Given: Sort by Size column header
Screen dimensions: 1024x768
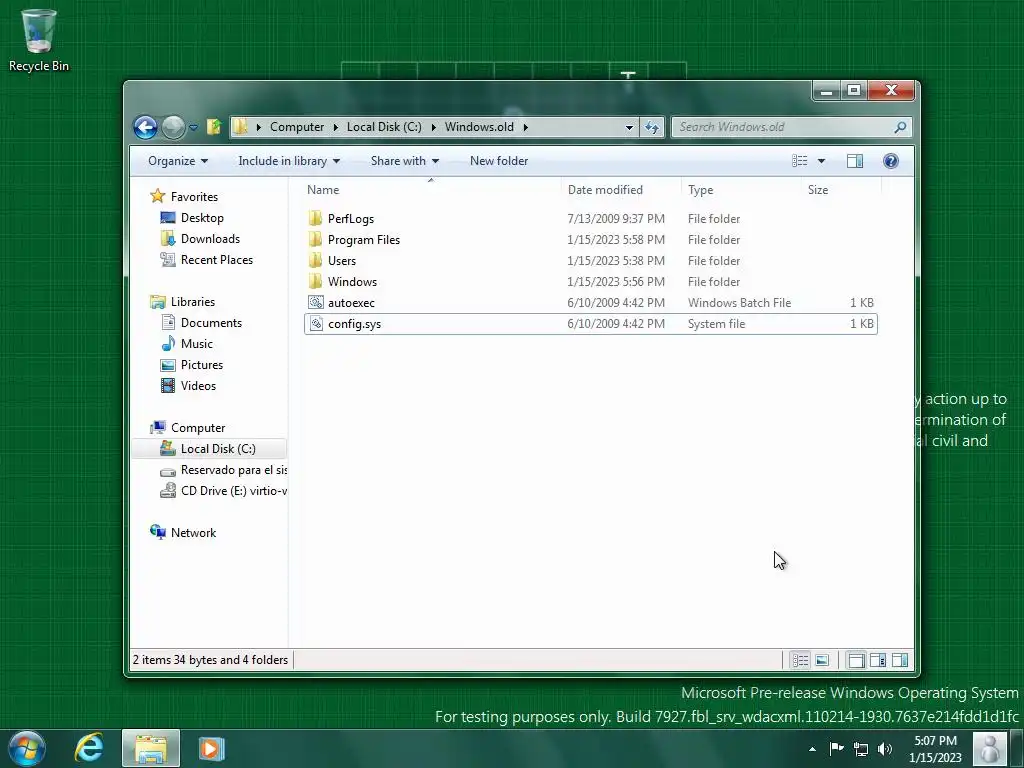Looking at the screenshot, I should point(841,190).
